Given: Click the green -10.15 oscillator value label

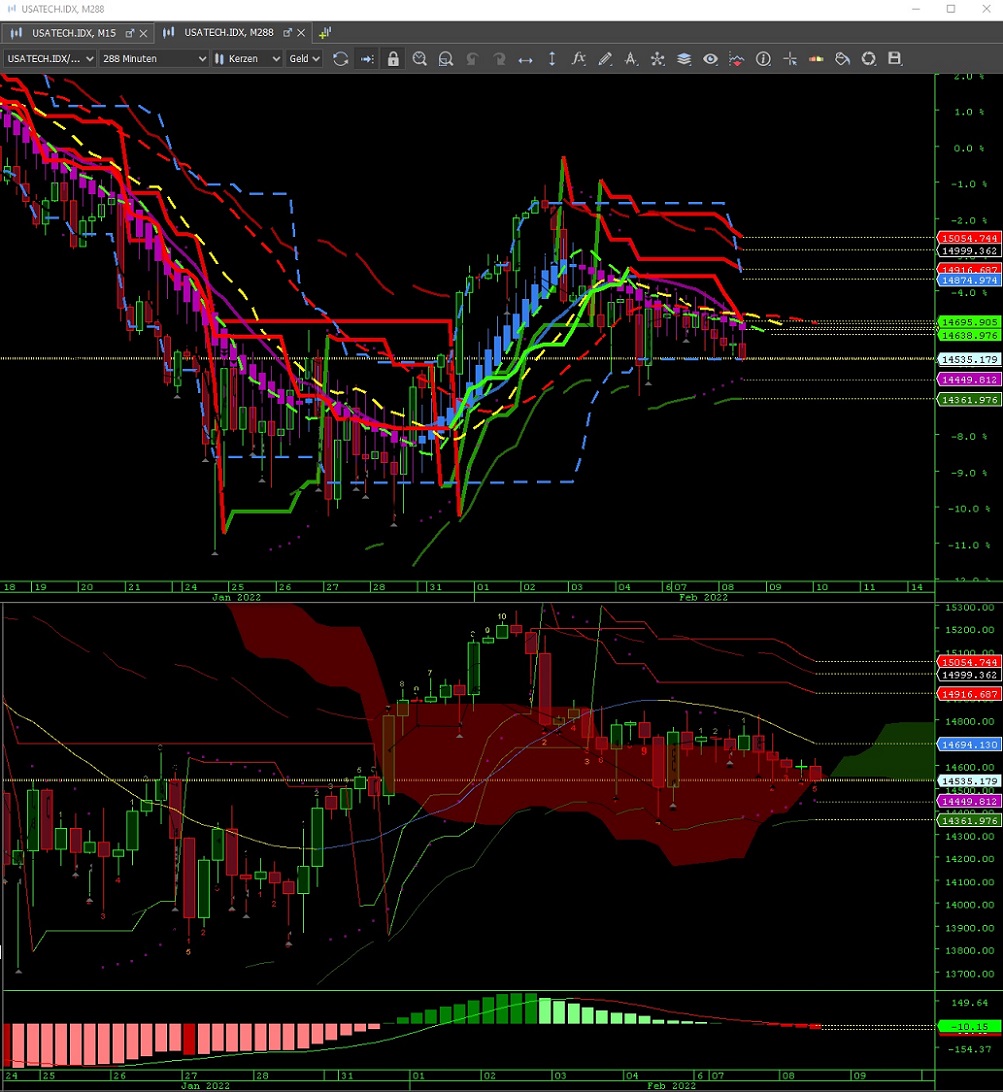Looking at the screenshot, I should pyautogui.click(x=969, y=1027).
